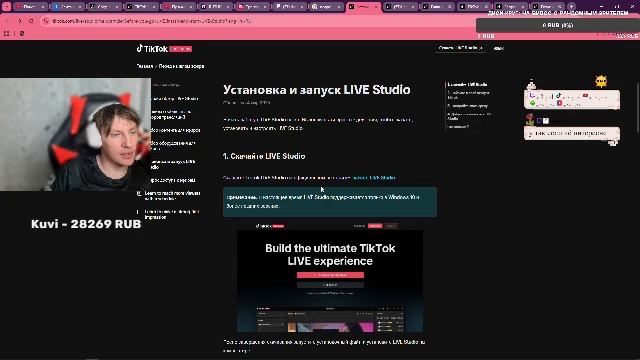Open the second breadcrumb link after Главная
Viewport: 640px width, 360px height.
pyautogui.click(x=181, y=66)
